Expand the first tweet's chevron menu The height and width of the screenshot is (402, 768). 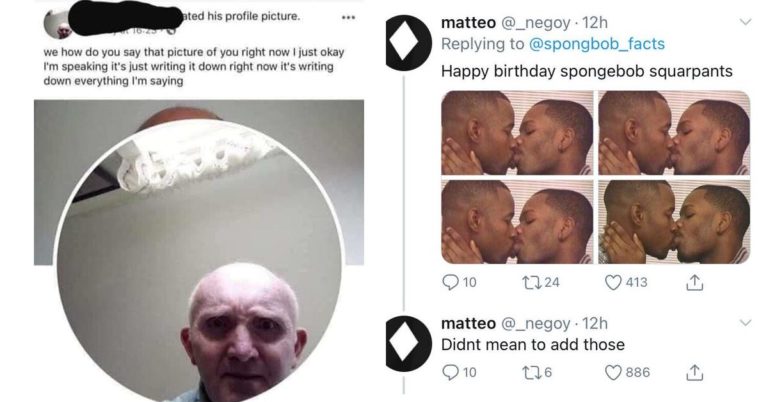(x=745, y=21)
